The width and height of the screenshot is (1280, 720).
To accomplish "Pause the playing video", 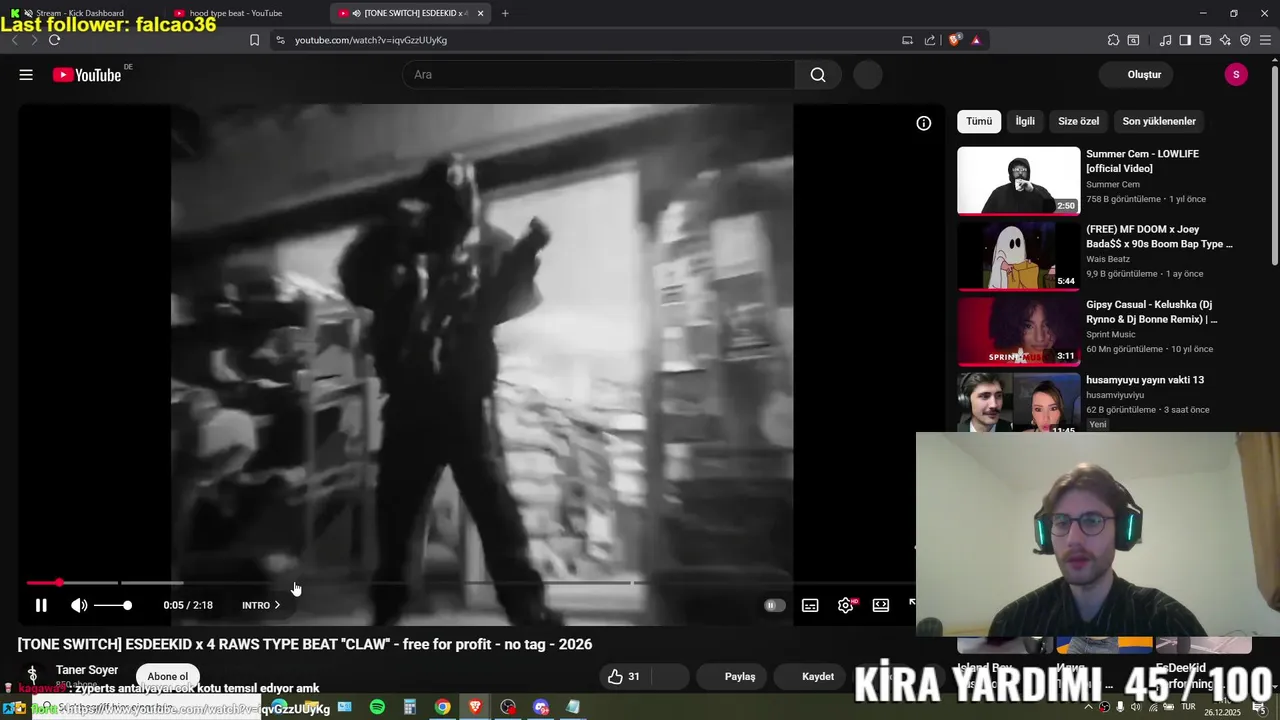I will [x=41, y=605].
